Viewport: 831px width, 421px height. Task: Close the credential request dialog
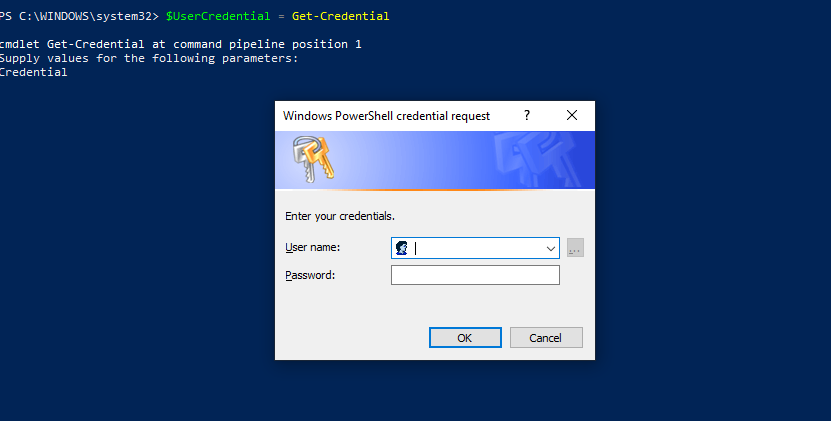[x=572, y=116]
